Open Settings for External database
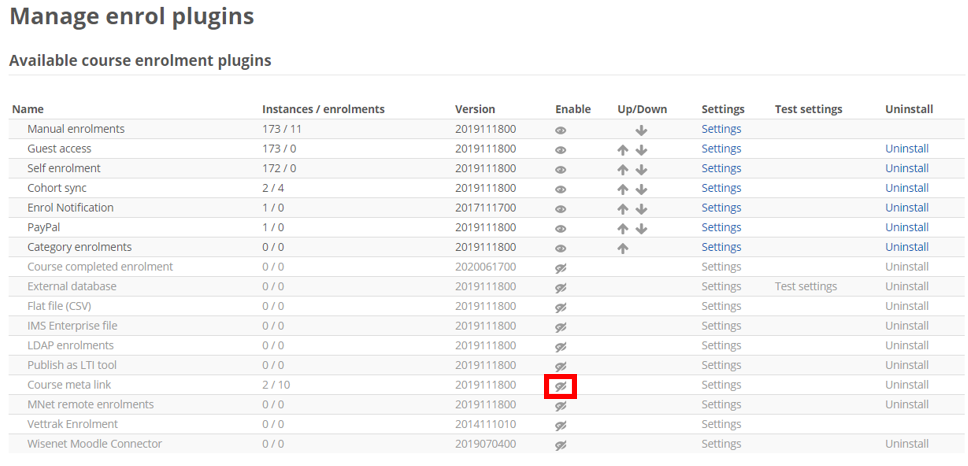The image size is (968, 466). [721, 286]
